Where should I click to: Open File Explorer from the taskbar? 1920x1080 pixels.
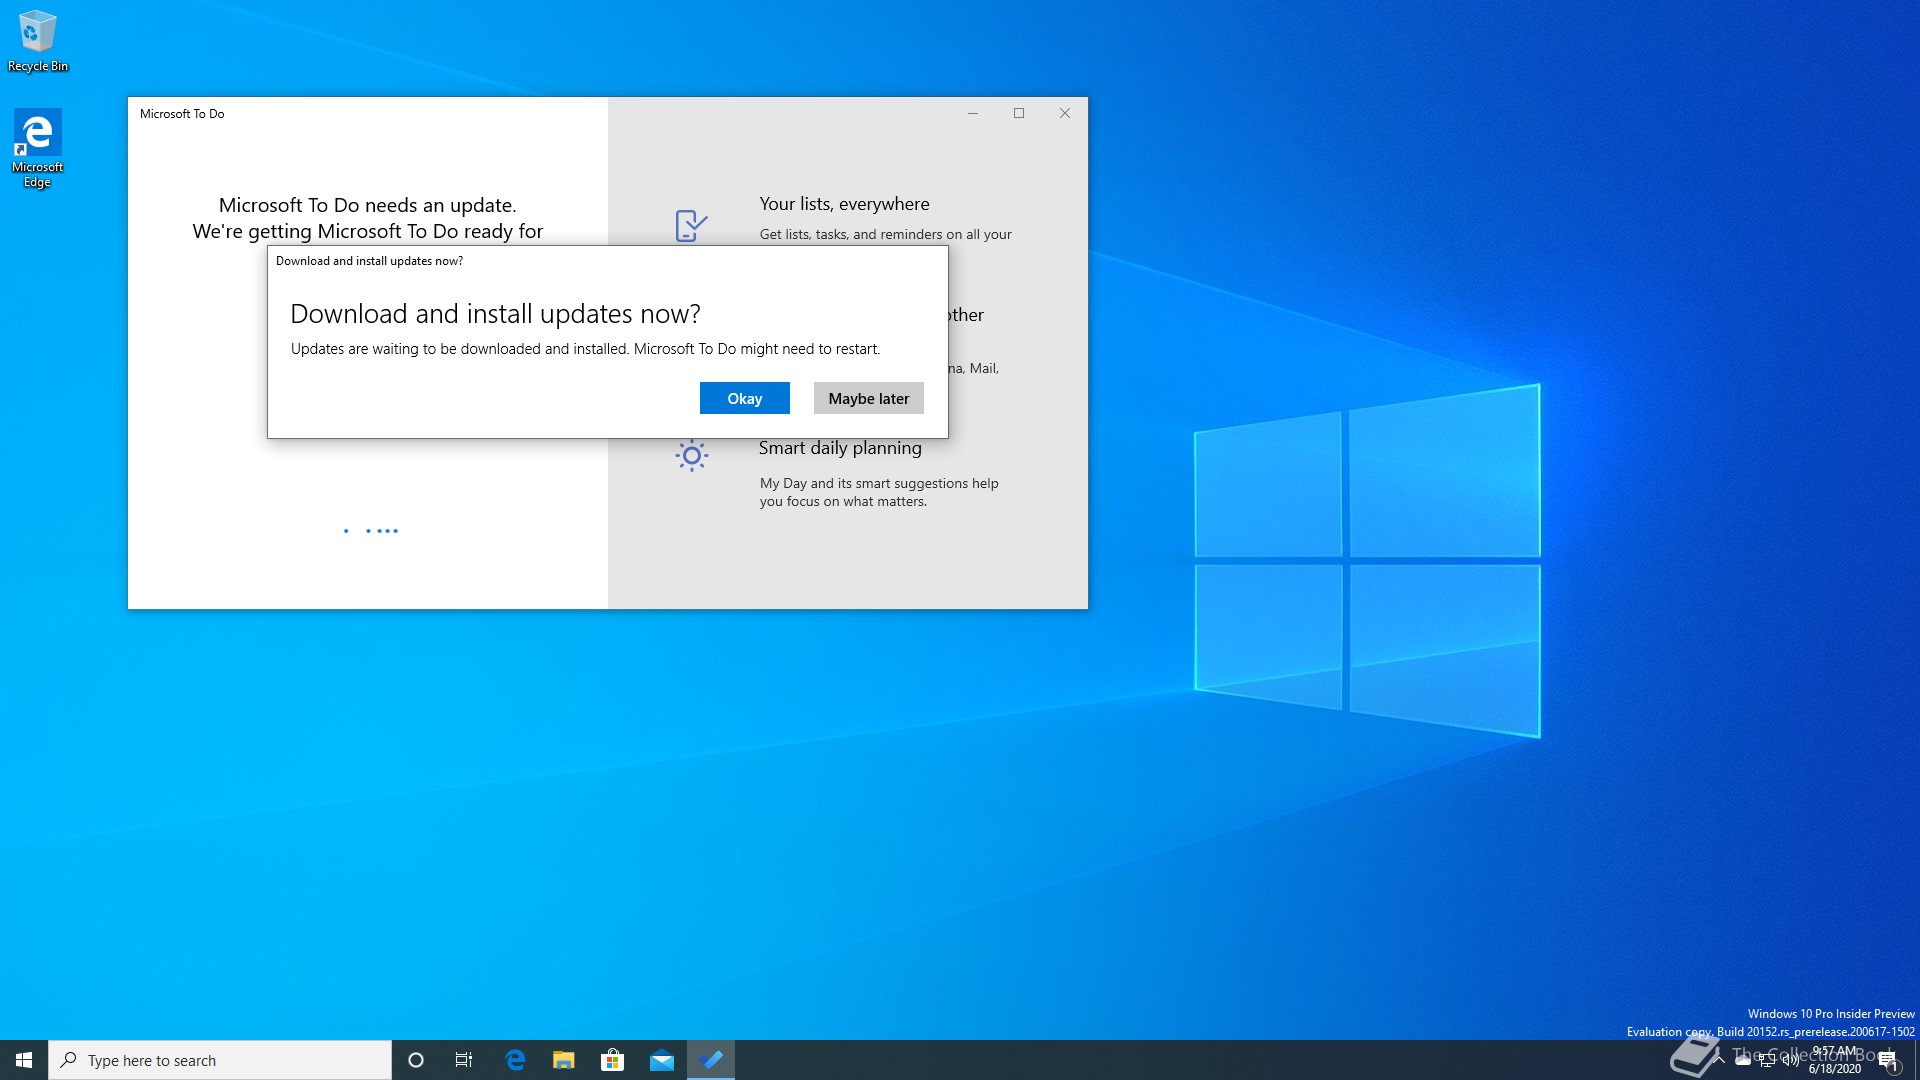point(564,1060)
